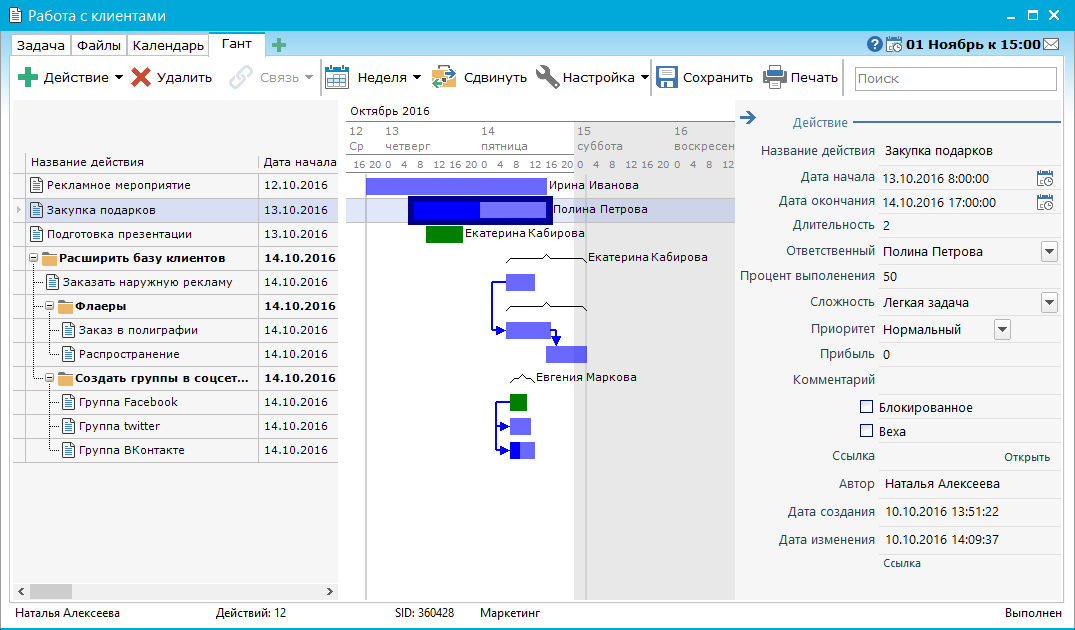
Task: Click the Процент выполнения field with 50
Action: (x=970, y=276)
